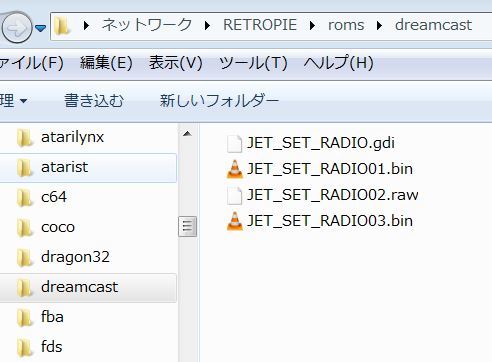Open the recent locations dropdown arrow

(x=40, y=28)
